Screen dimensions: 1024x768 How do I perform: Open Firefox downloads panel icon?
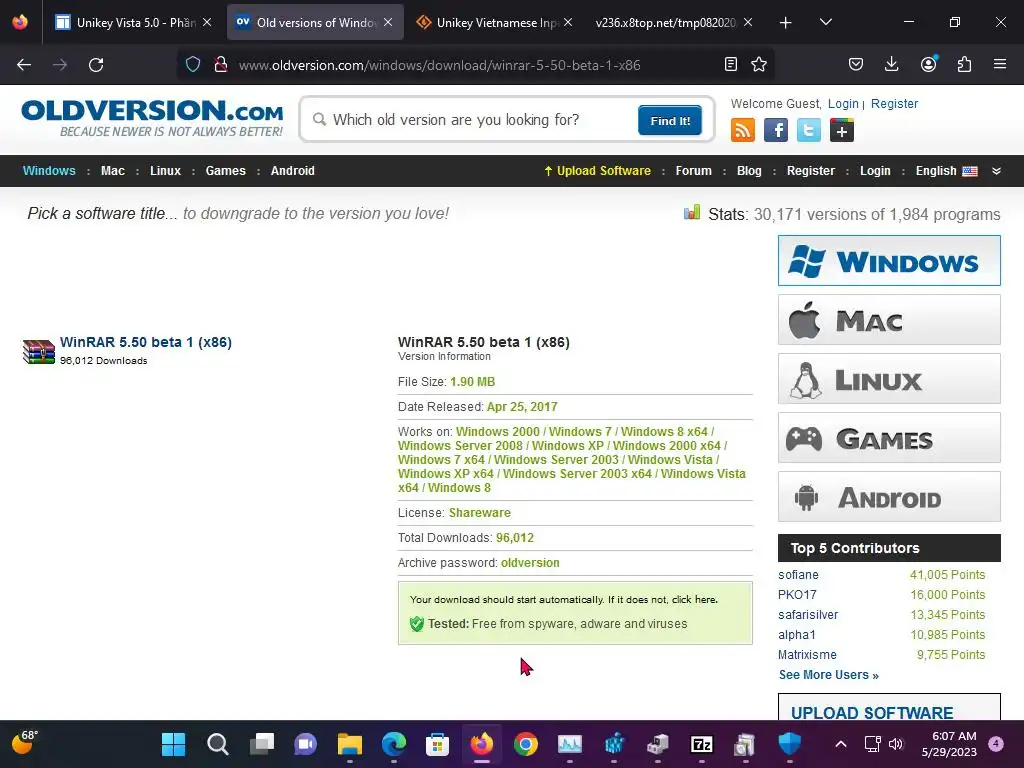point(891,64)
